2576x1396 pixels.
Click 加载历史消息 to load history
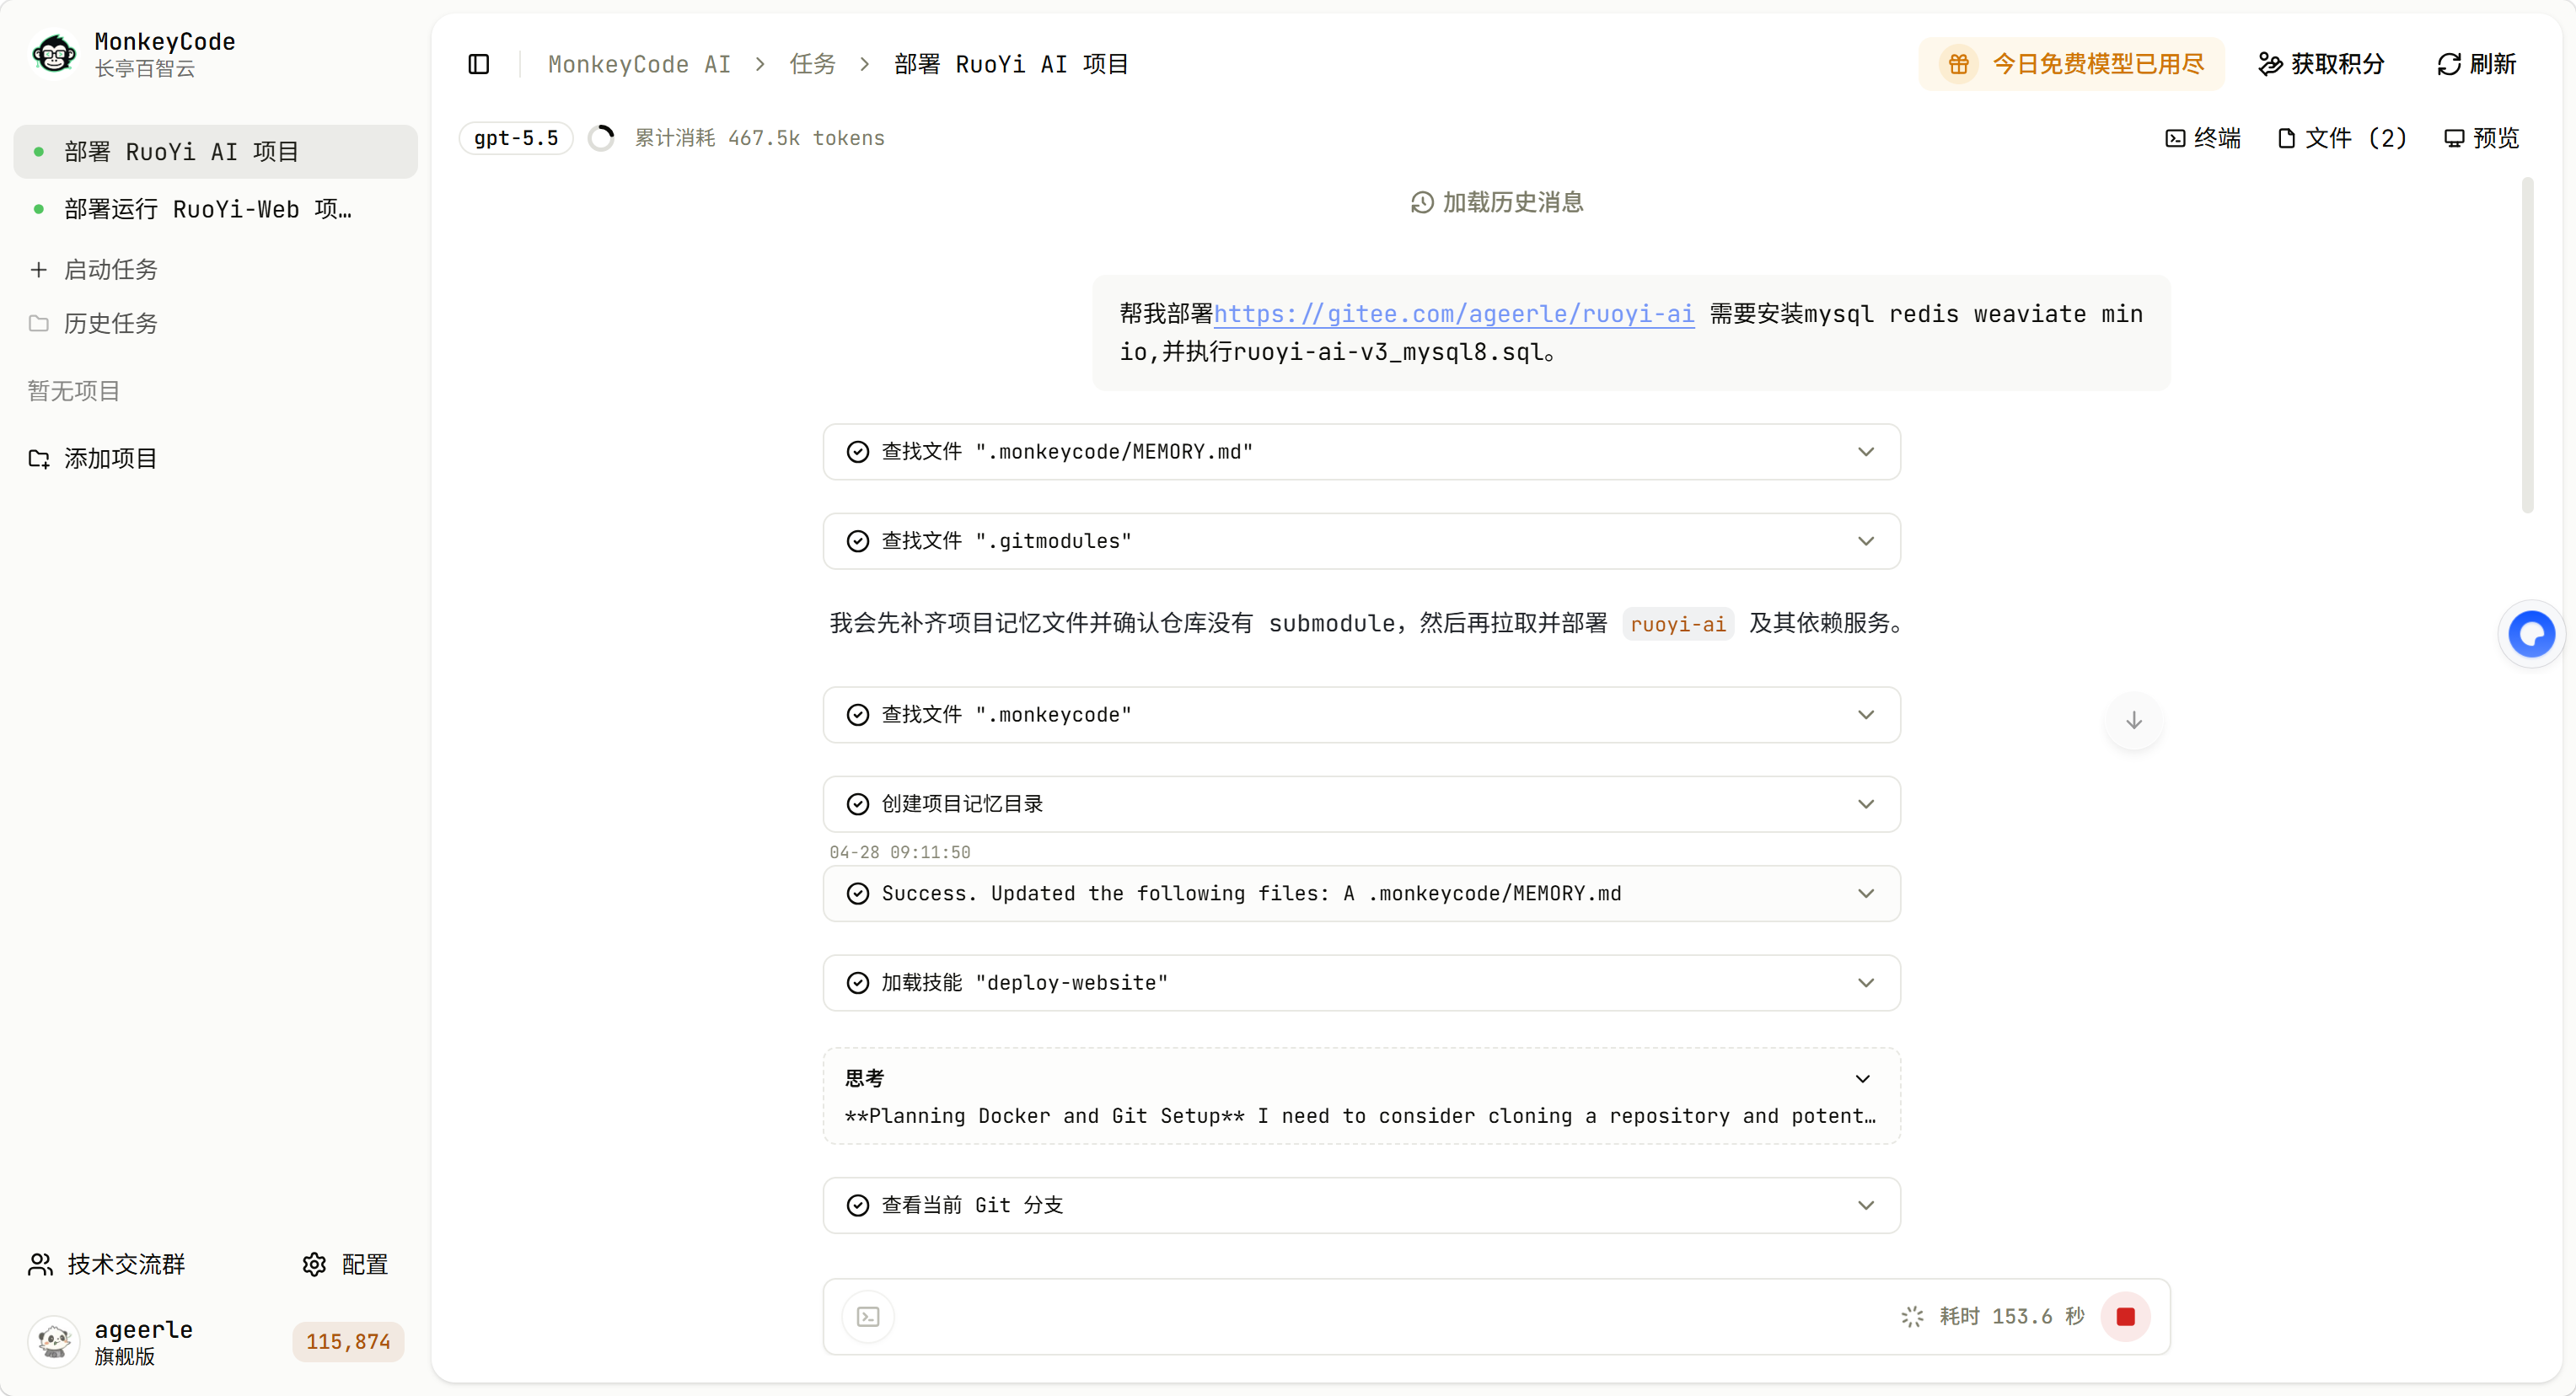pos(1496,202)
